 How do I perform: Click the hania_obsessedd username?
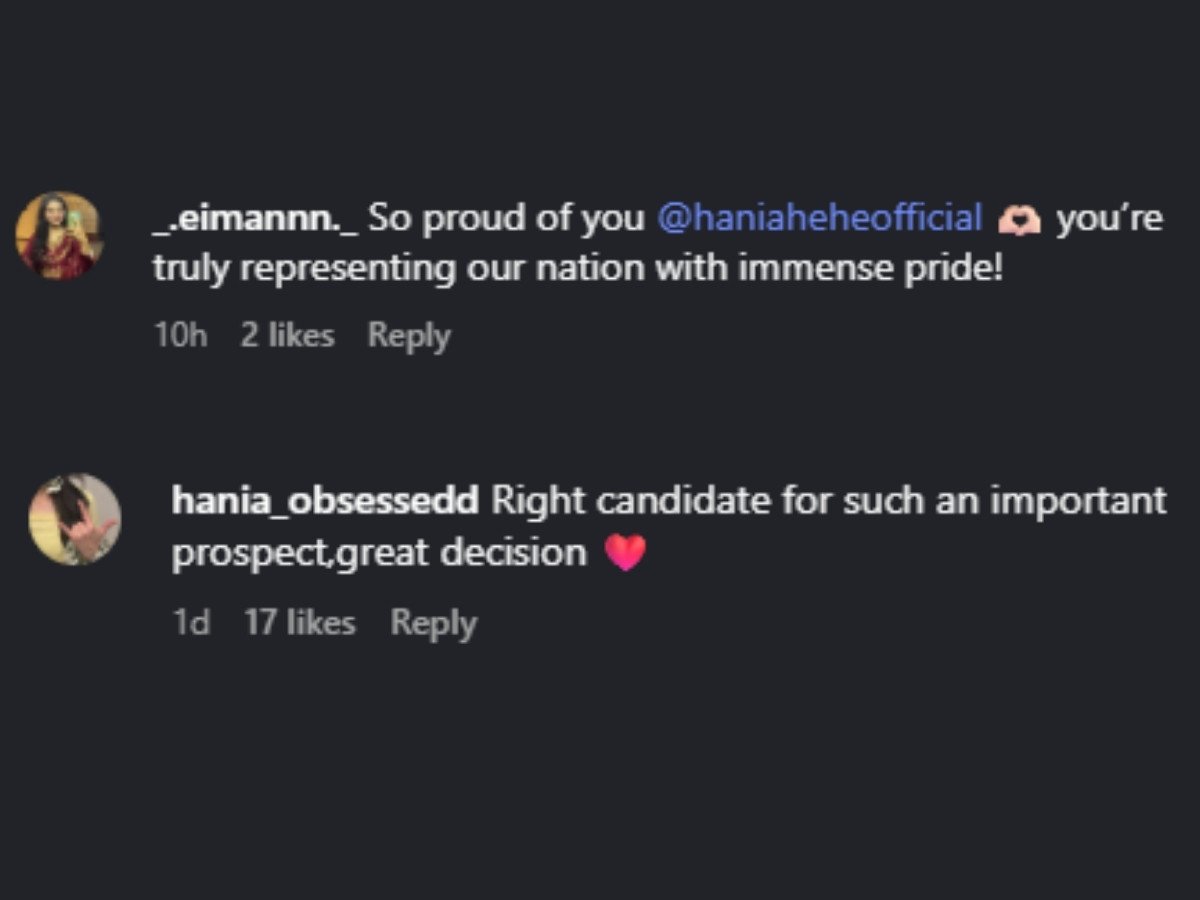(x=325, y=500)
